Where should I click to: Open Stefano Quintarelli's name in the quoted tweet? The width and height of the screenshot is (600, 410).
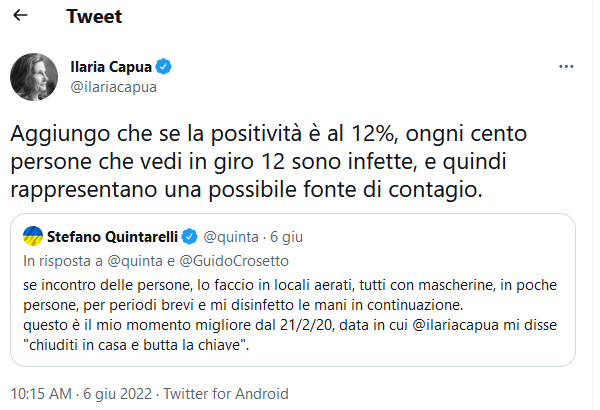pyautogui.click(x=109, y=236)
